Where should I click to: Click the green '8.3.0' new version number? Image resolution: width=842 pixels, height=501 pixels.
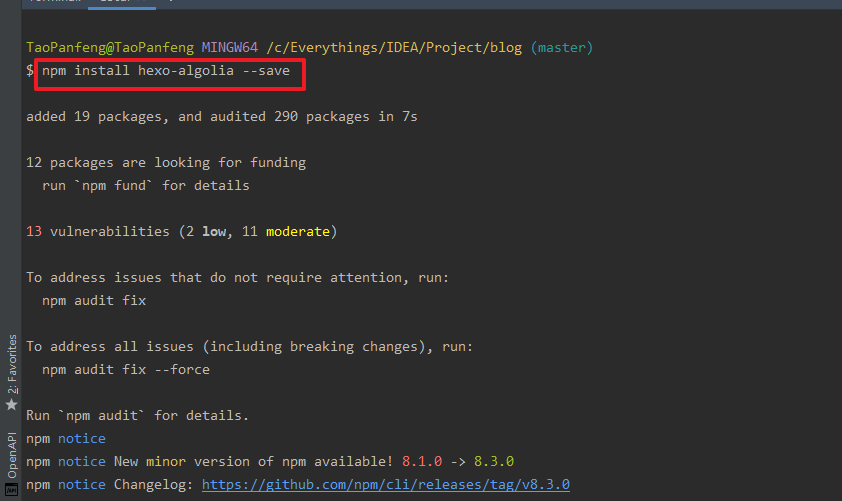494,461
